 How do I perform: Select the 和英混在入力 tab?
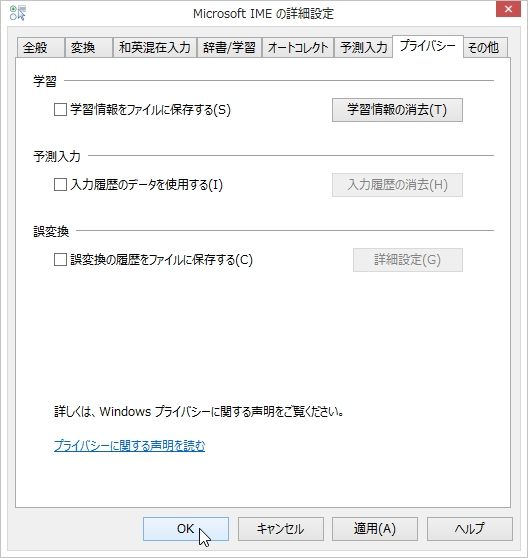click(x=155, y=47)
